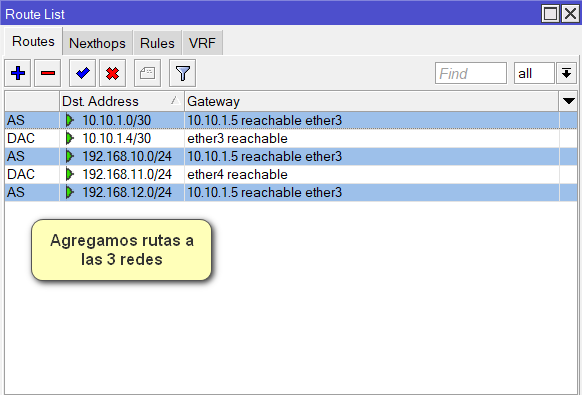
Task: Maximize the Route List window
Action: 550,14
